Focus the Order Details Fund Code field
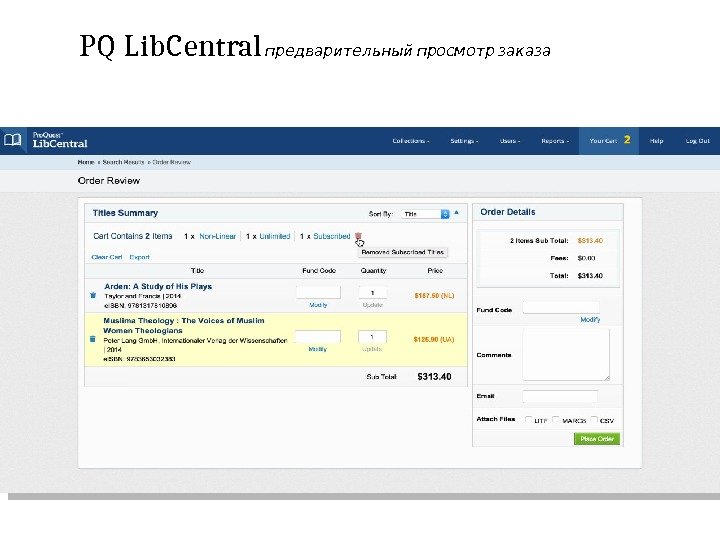Viewport: 720px width, 540px height. [561, 308]
